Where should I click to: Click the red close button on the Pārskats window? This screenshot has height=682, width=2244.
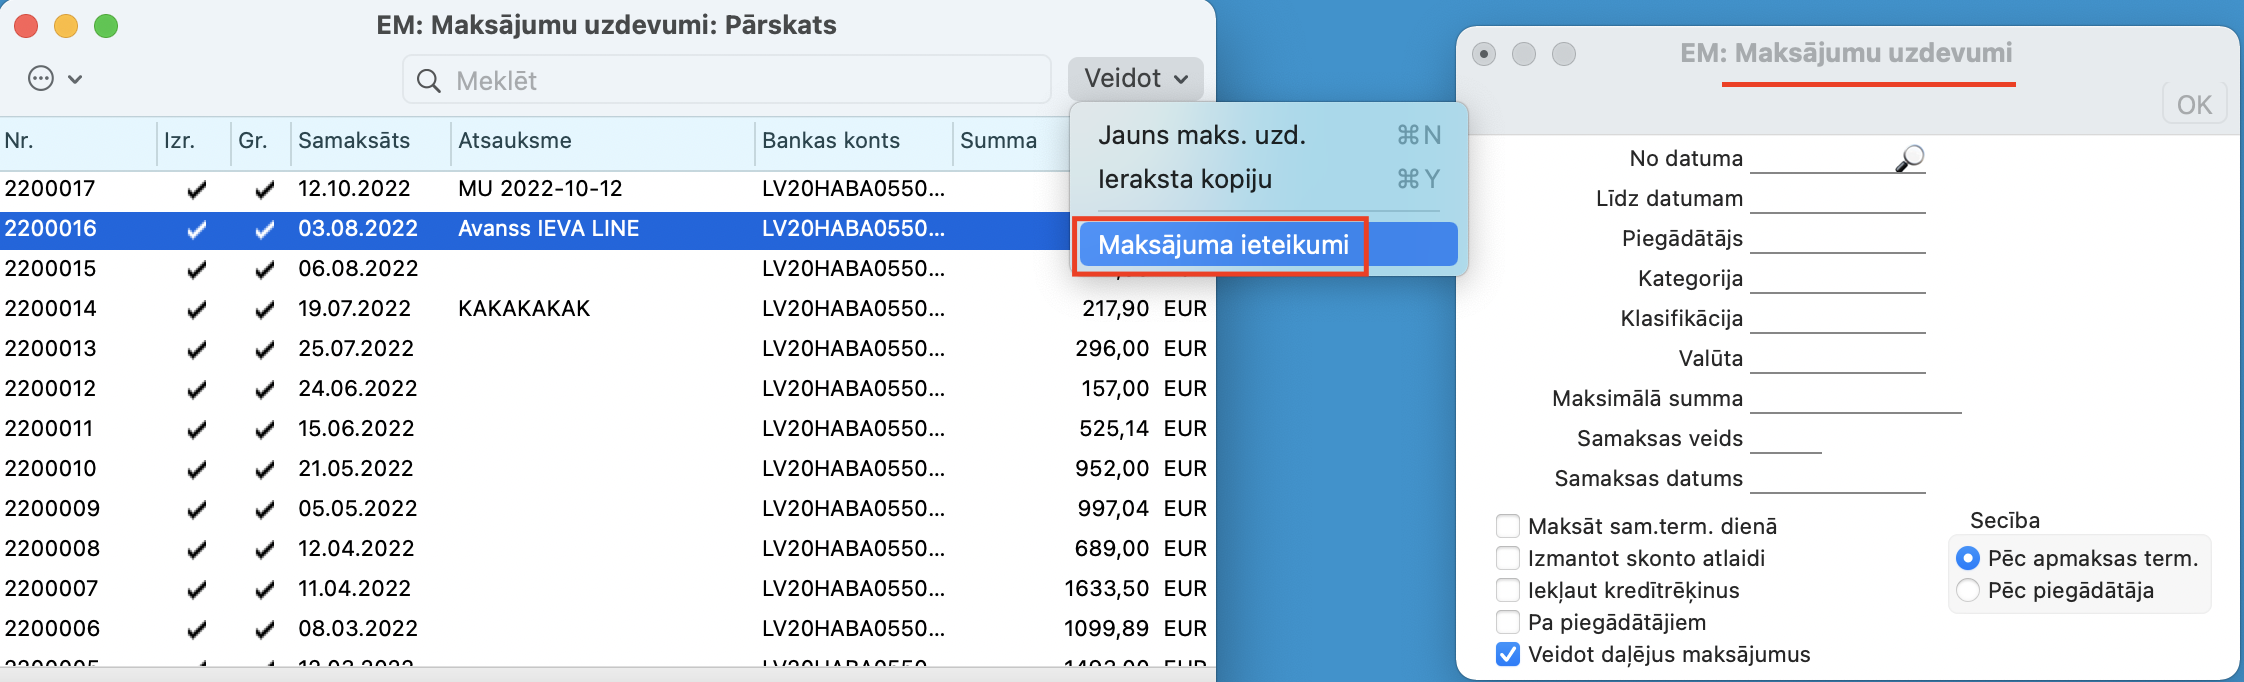pyautogui.click(x=26, y=26)
